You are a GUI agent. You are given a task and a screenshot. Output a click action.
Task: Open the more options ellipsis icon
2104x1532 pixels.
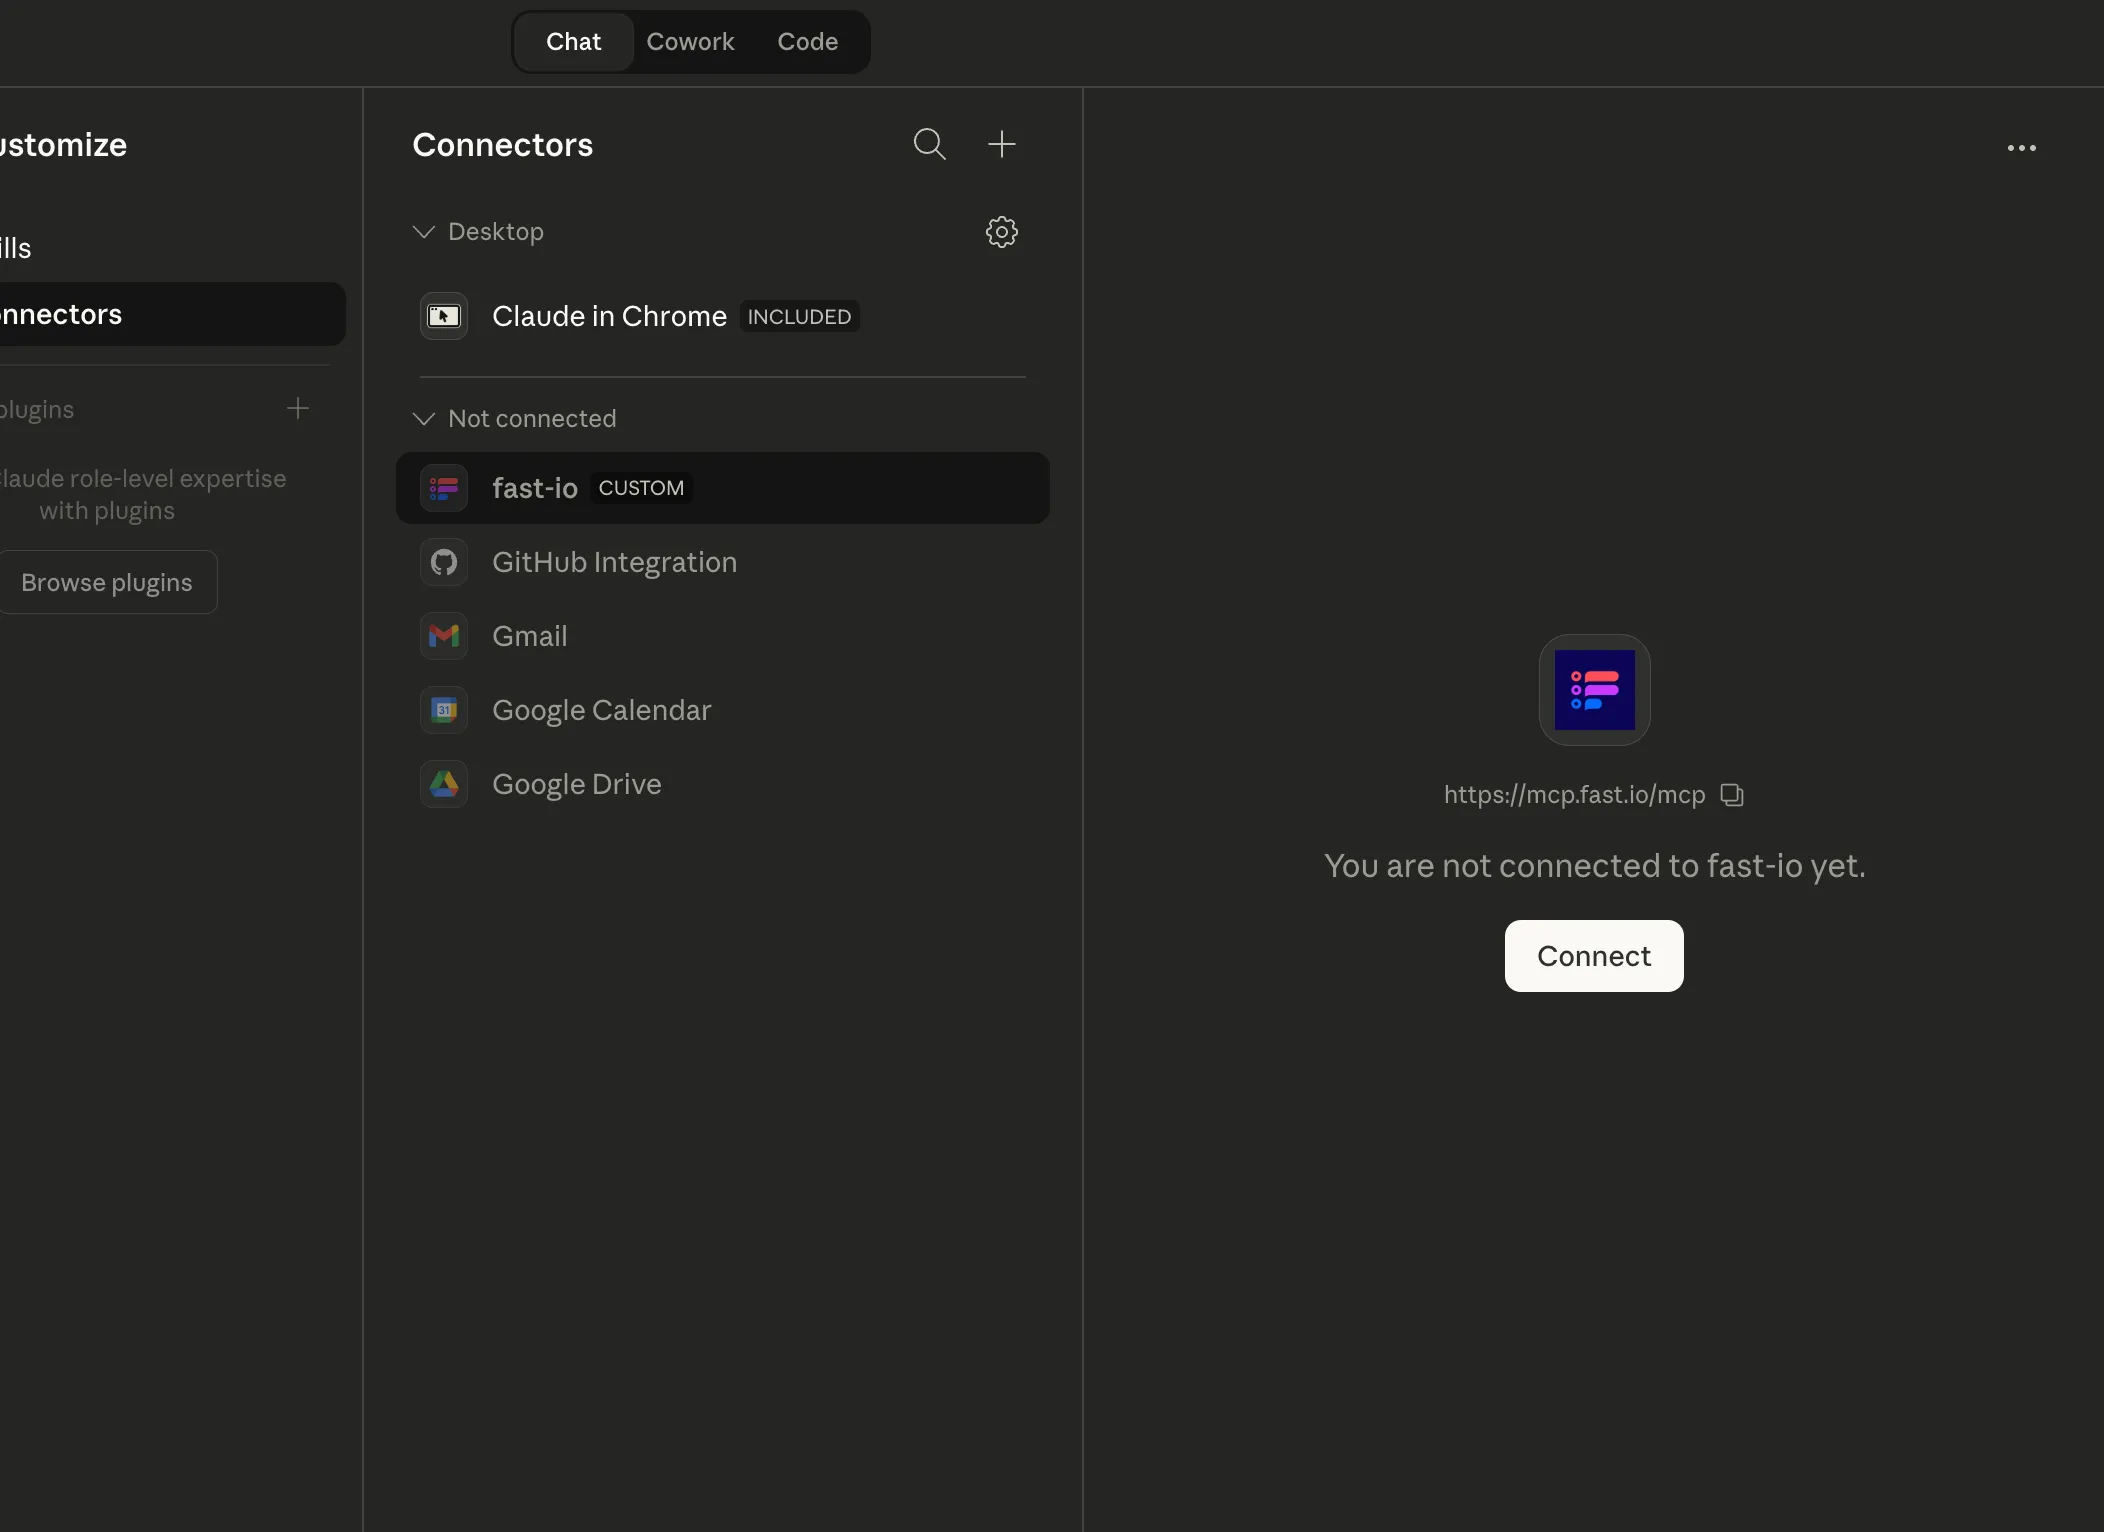click(2023, 147)
